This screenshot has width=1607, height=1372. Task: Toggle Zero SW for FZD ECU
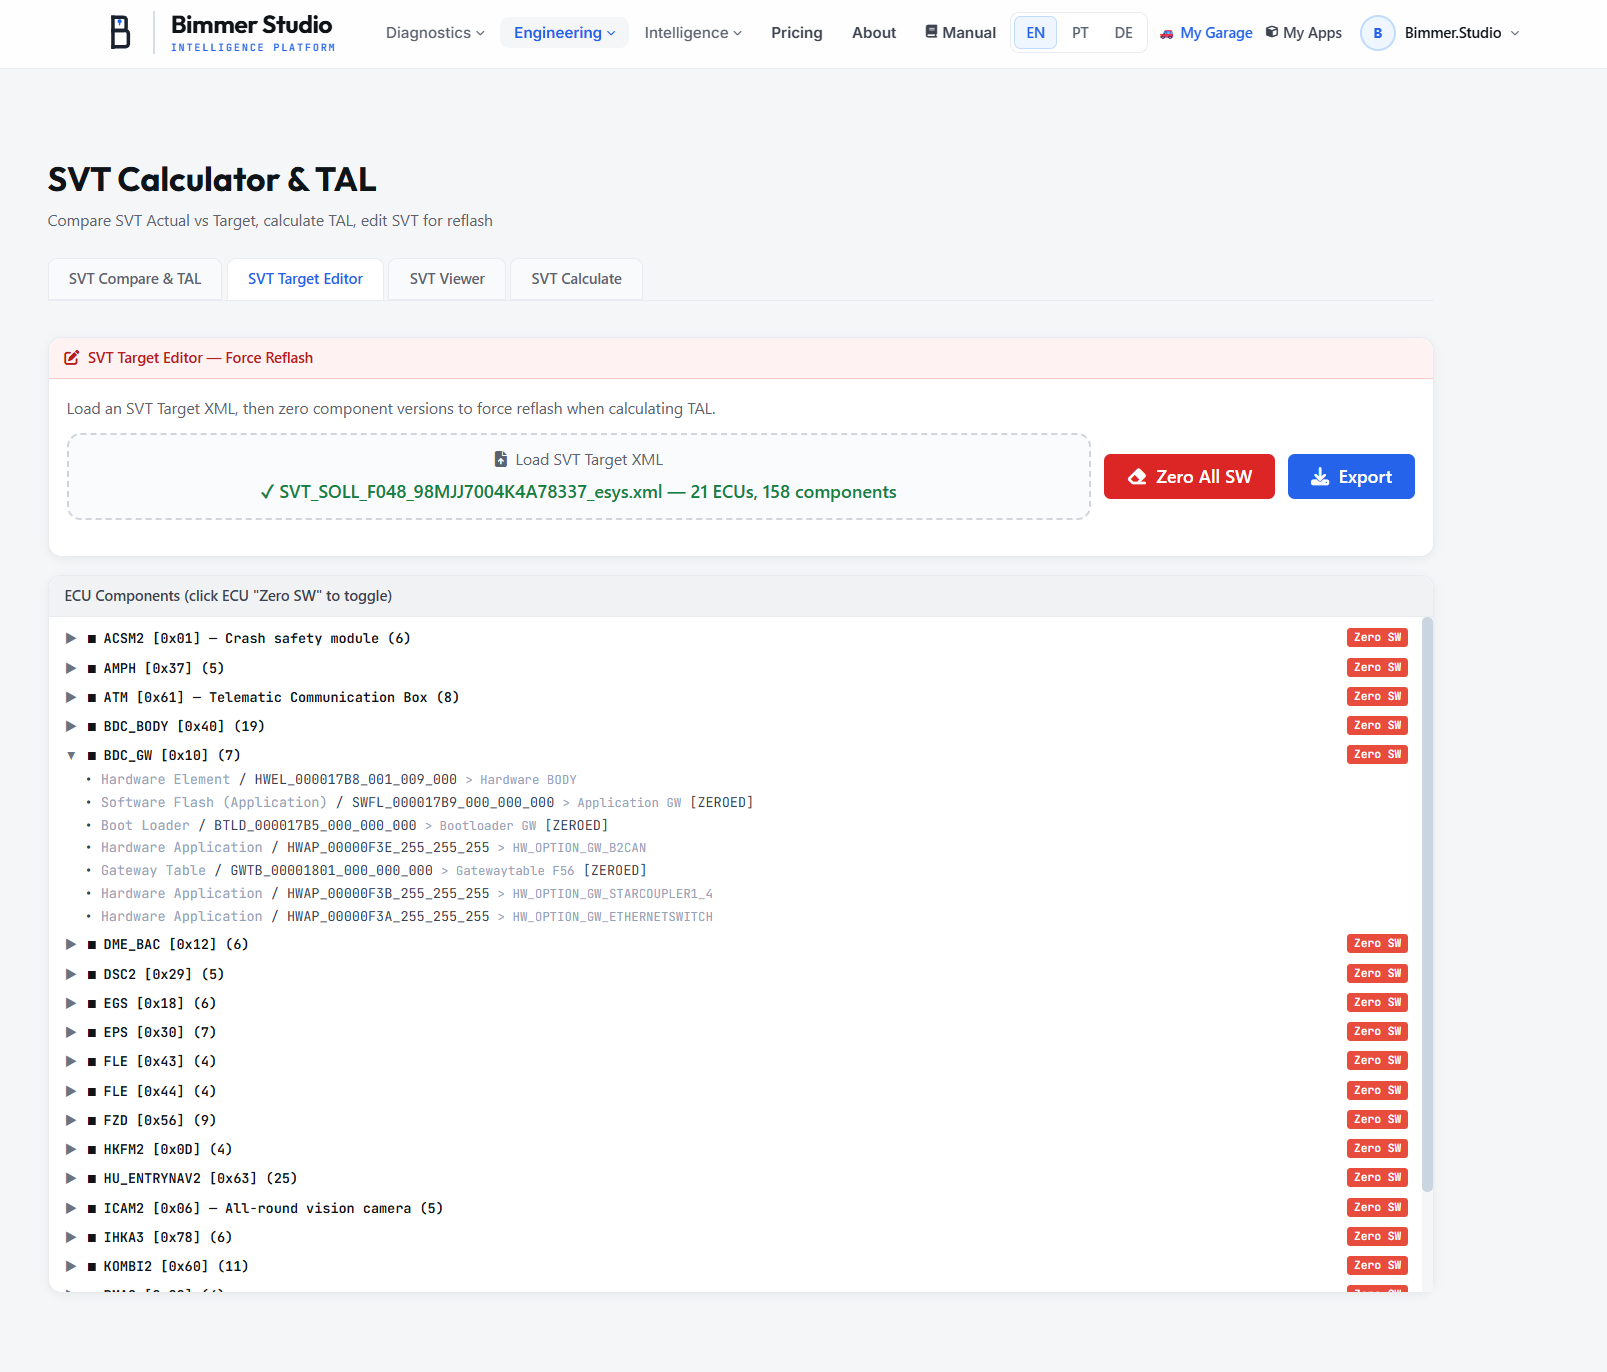(x=1377, y=1119)
